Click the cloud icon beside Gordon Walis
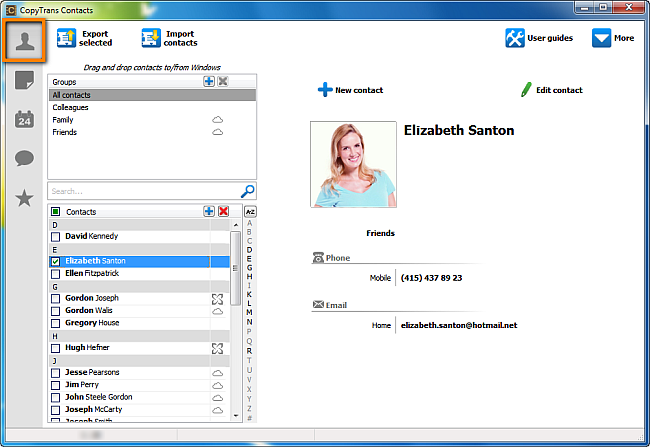 pos(218,311)
